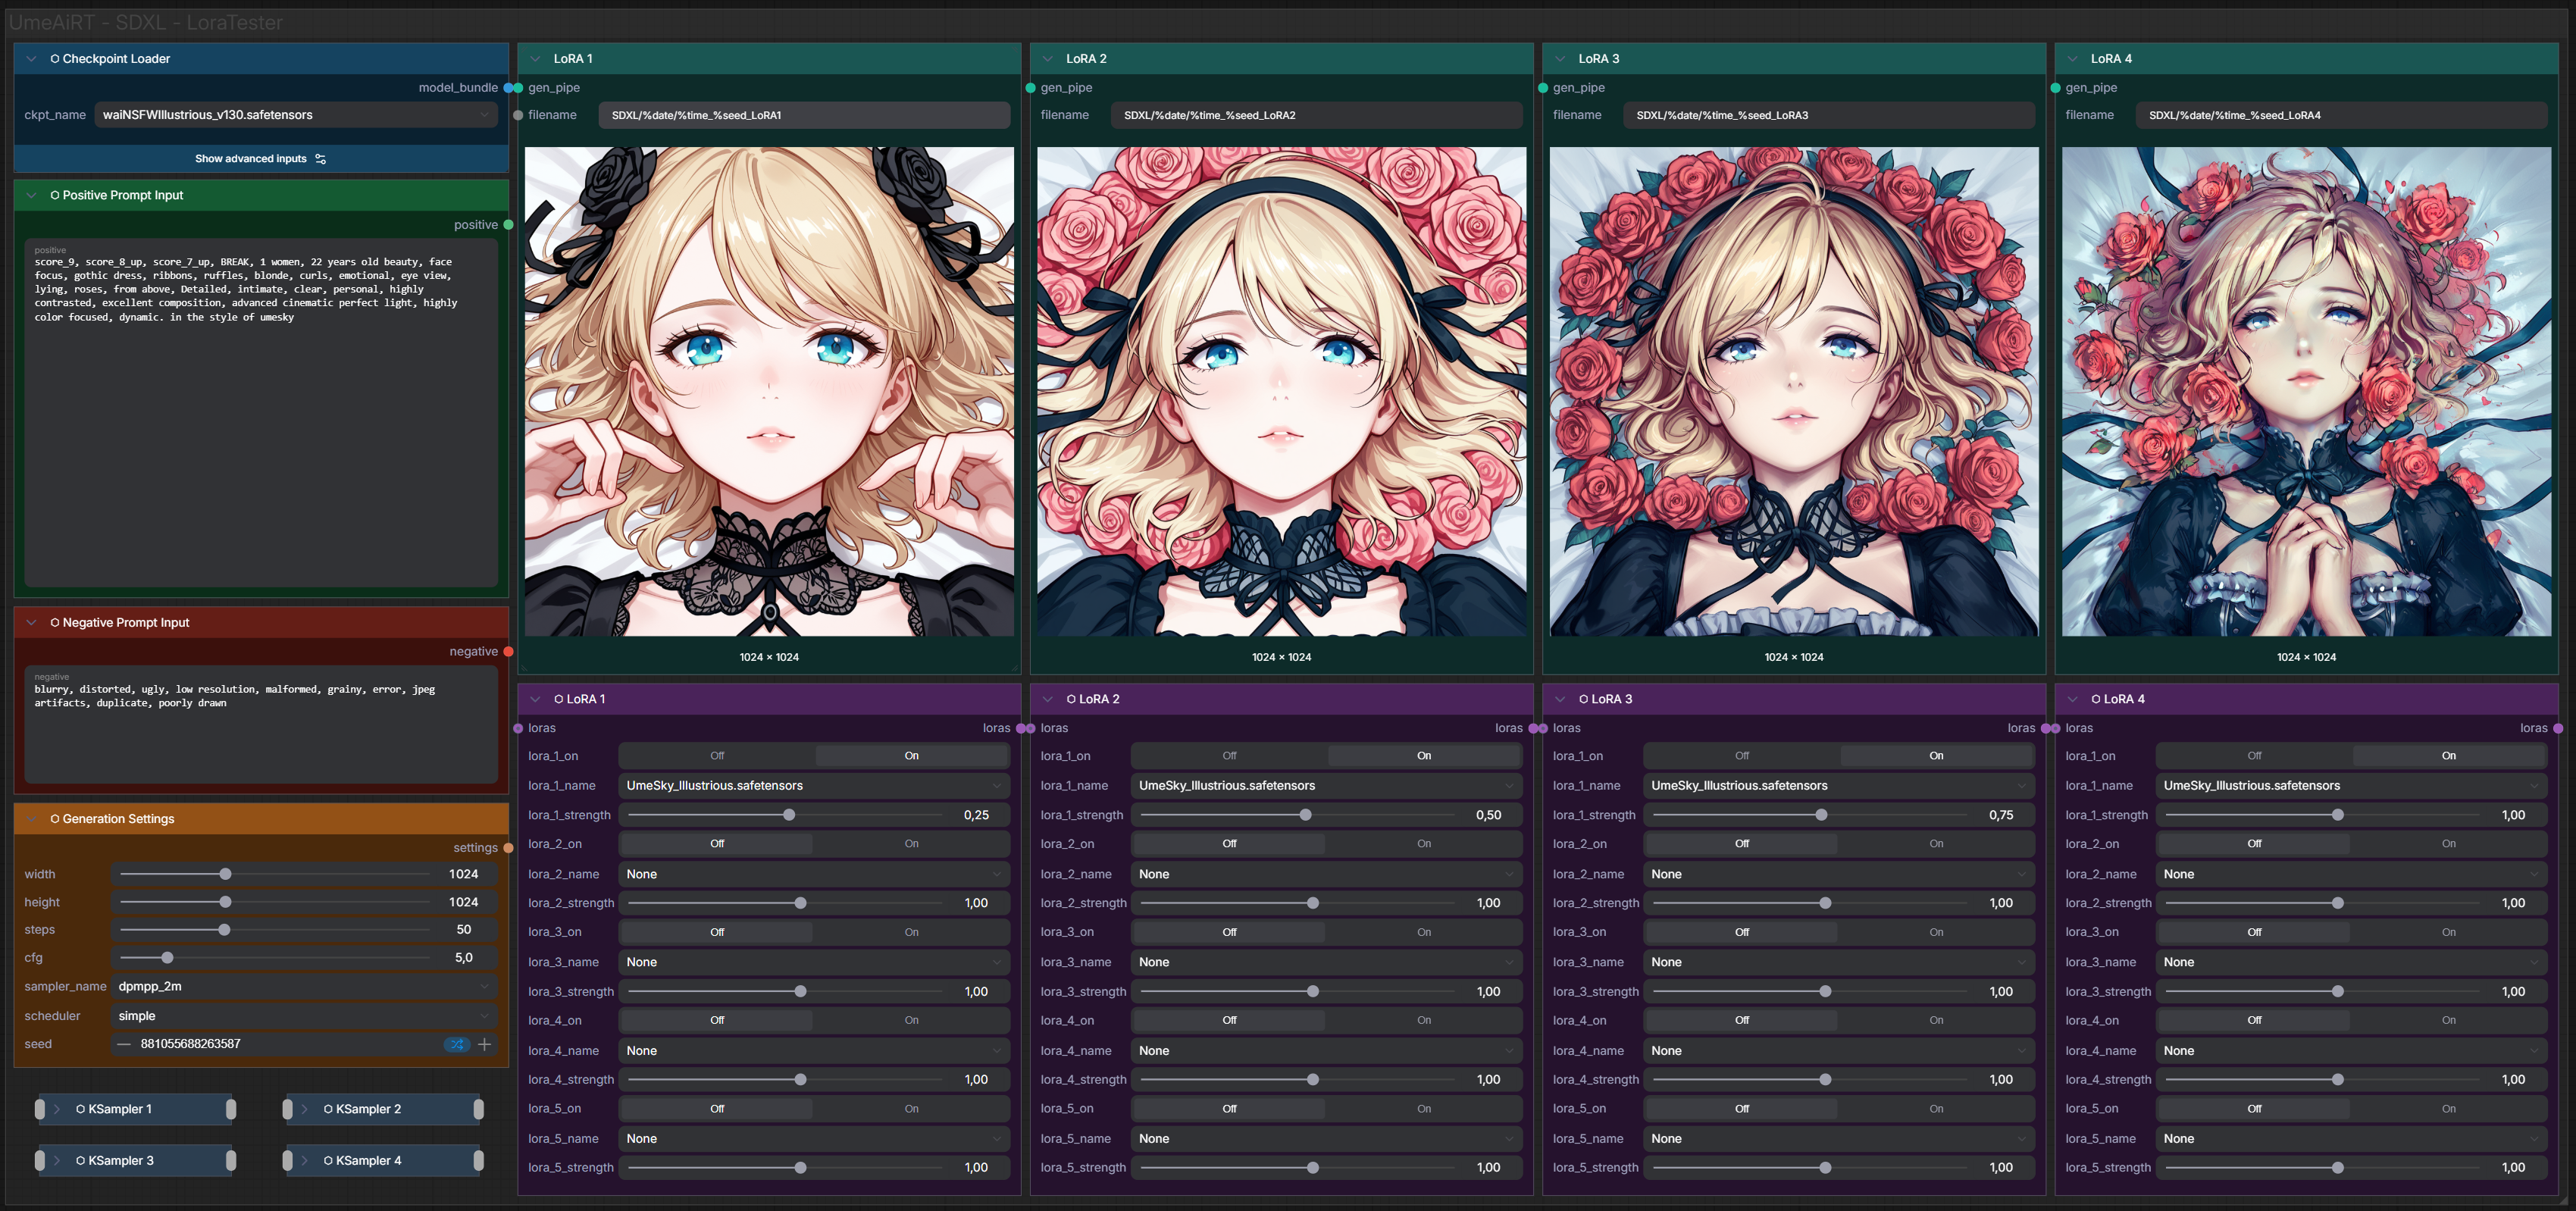The image size is (2576, 1211).
Task: Click the sliders icon beside Show advanced inputs
Action: click(321, 159)
